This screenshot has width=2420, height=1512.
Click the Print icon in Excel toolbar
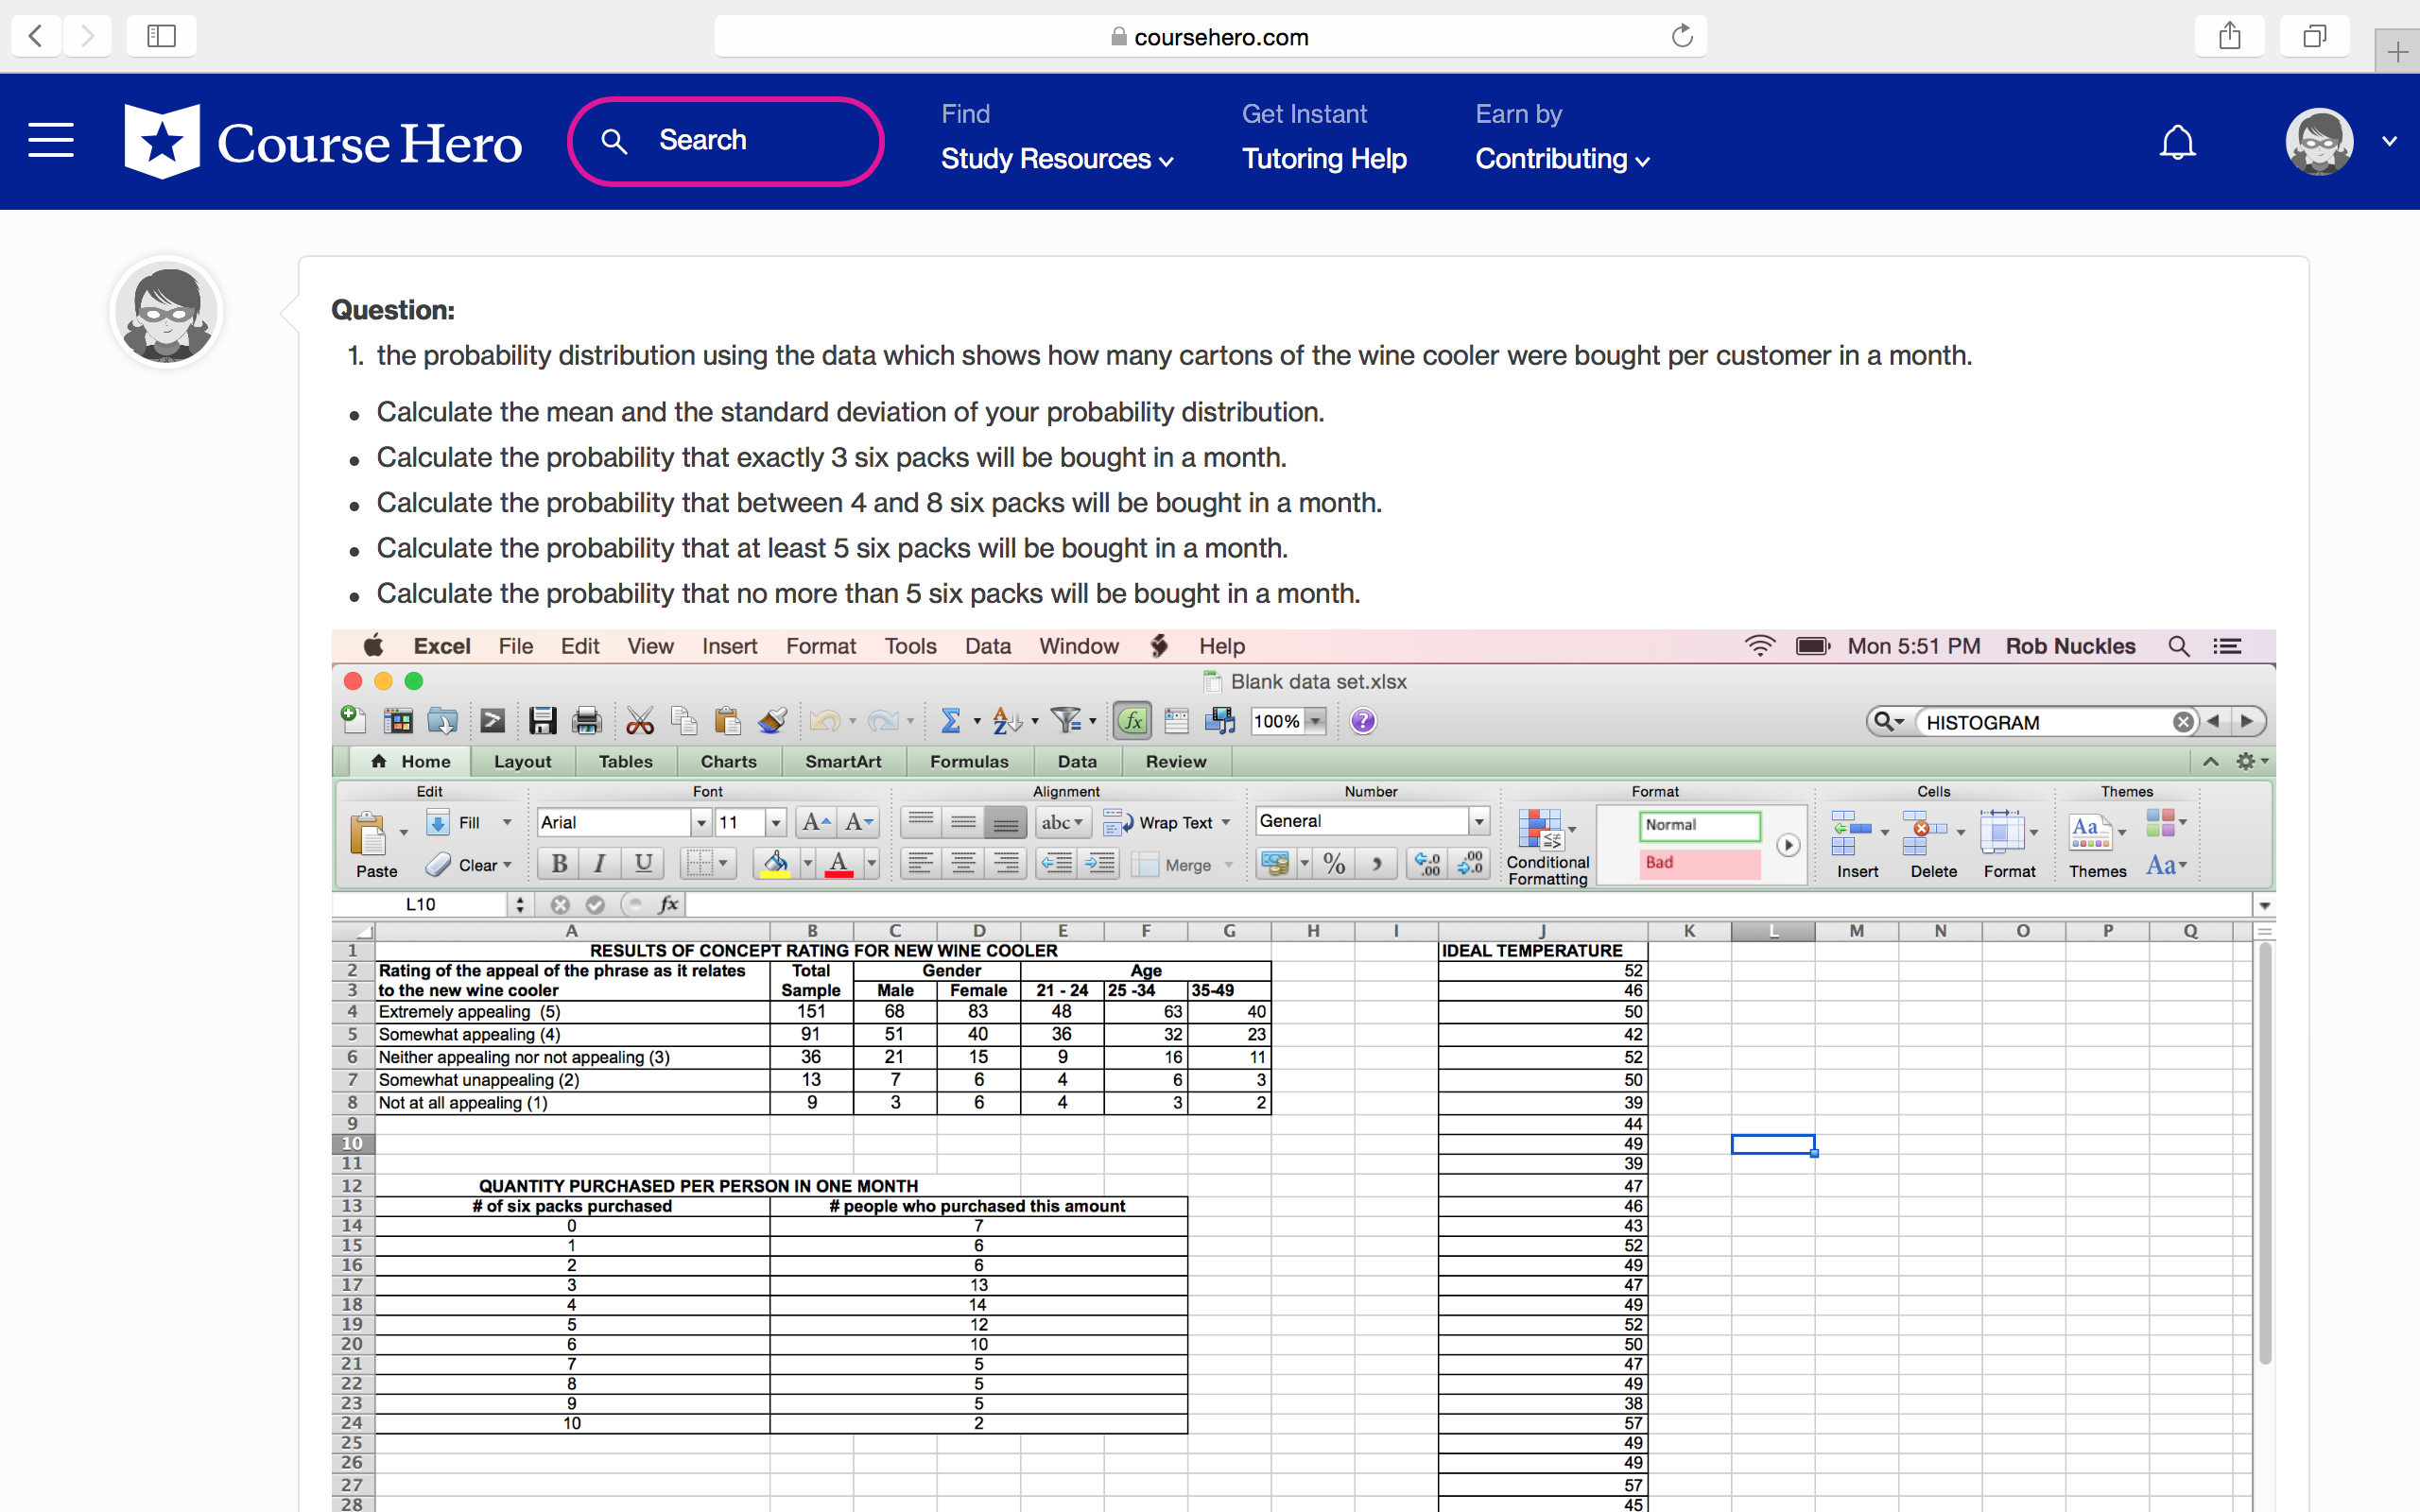tap(586, 721)
